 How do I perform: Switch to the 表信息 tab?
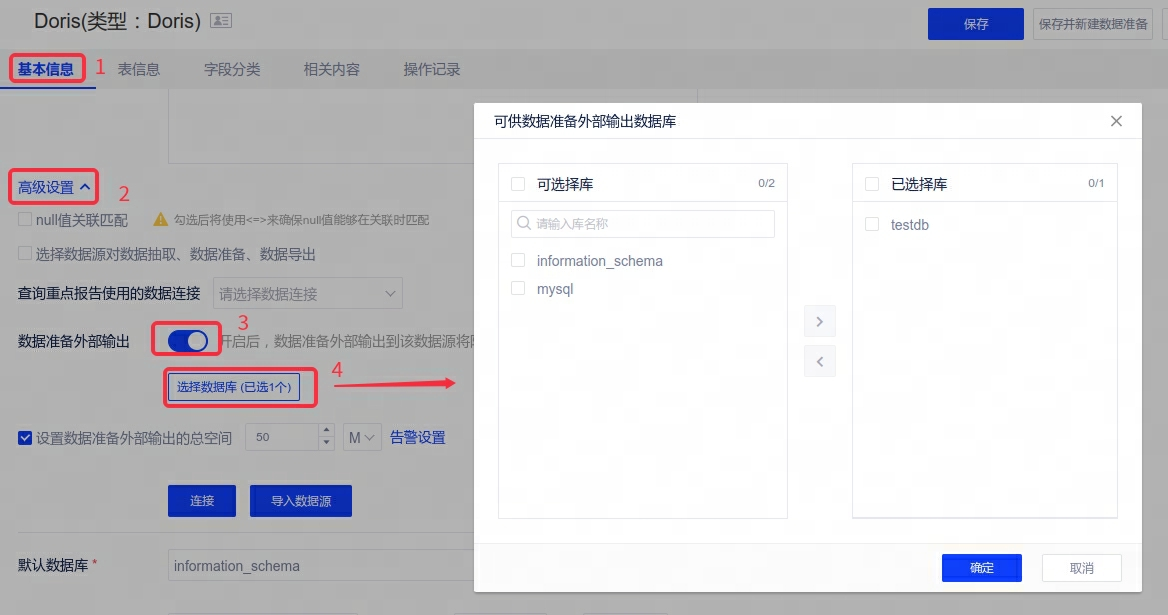[x=139, y=69]
